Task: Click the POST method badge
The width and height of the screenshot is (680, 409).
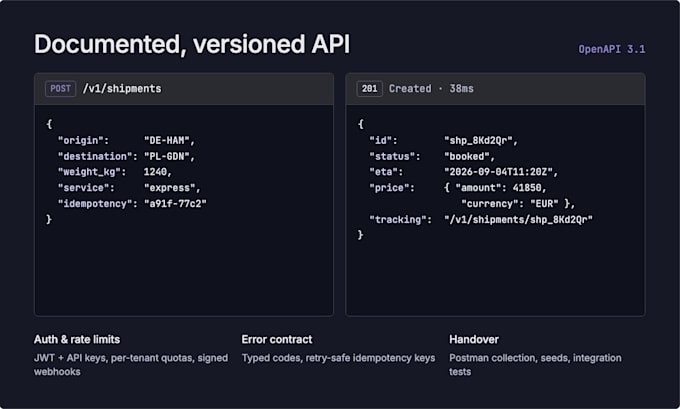Action: pos(60,89)
